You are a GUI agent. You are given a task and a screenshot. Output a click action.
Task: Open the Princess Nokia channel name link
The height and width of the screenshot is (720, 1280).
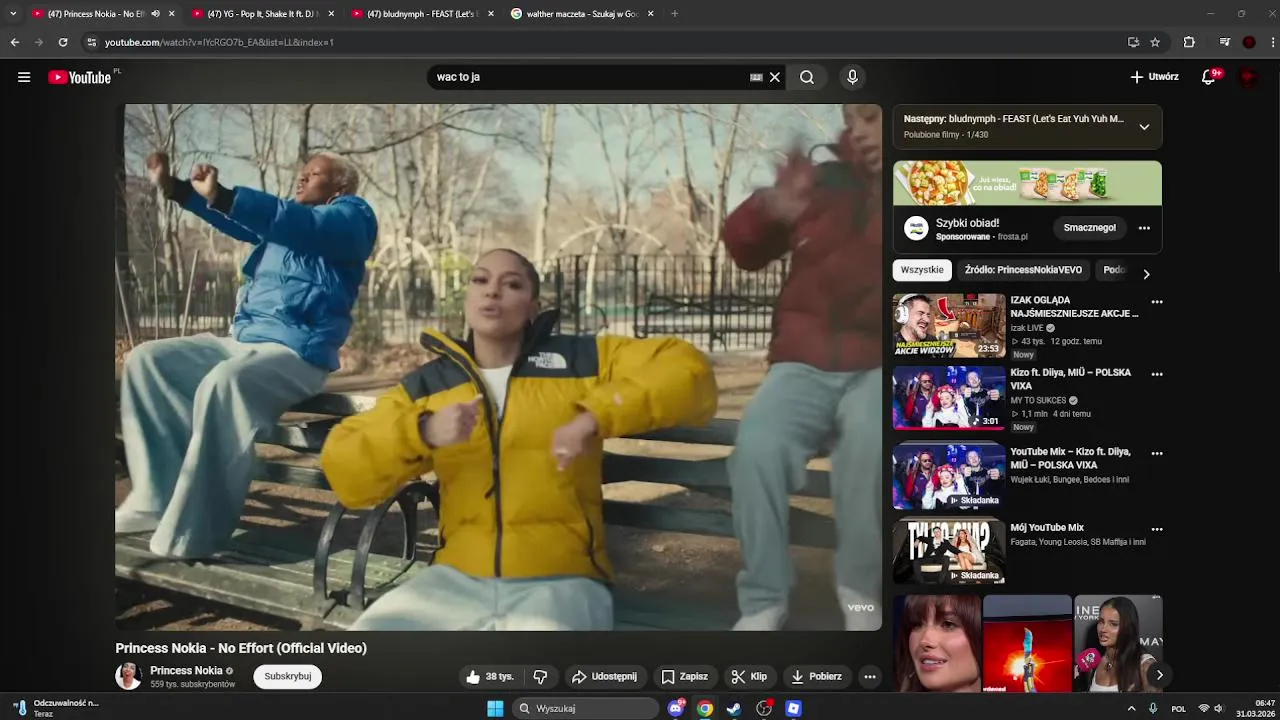tap(186, 671)
